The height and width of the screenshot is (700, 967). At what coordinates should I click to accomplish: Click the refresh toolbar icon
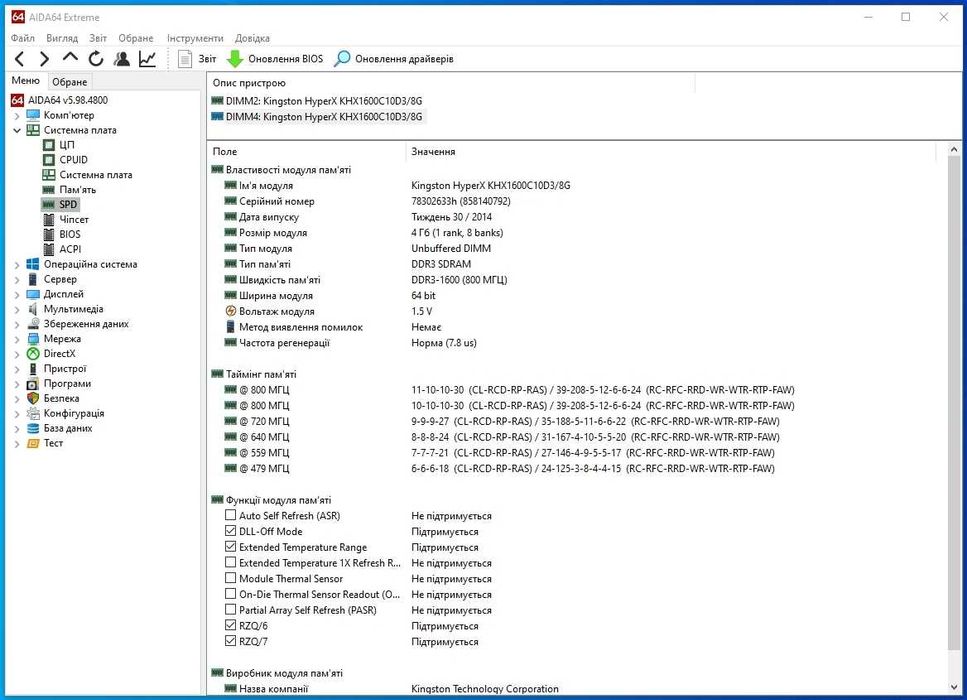click(x=96, y=59)
